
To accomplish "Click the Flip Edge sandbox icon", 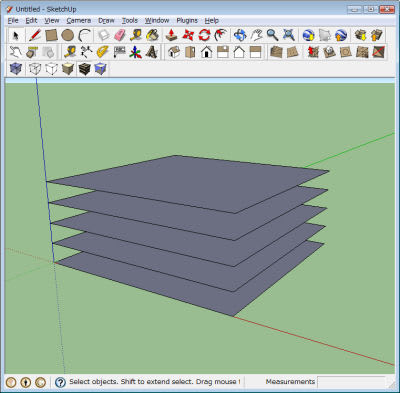I will [378, 52].
